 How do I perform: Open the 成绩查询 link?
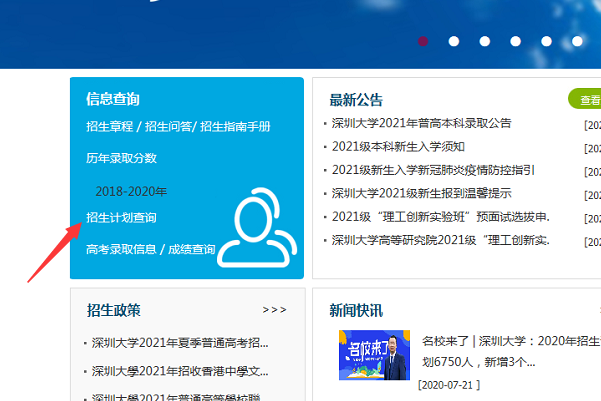pos(192,249)
